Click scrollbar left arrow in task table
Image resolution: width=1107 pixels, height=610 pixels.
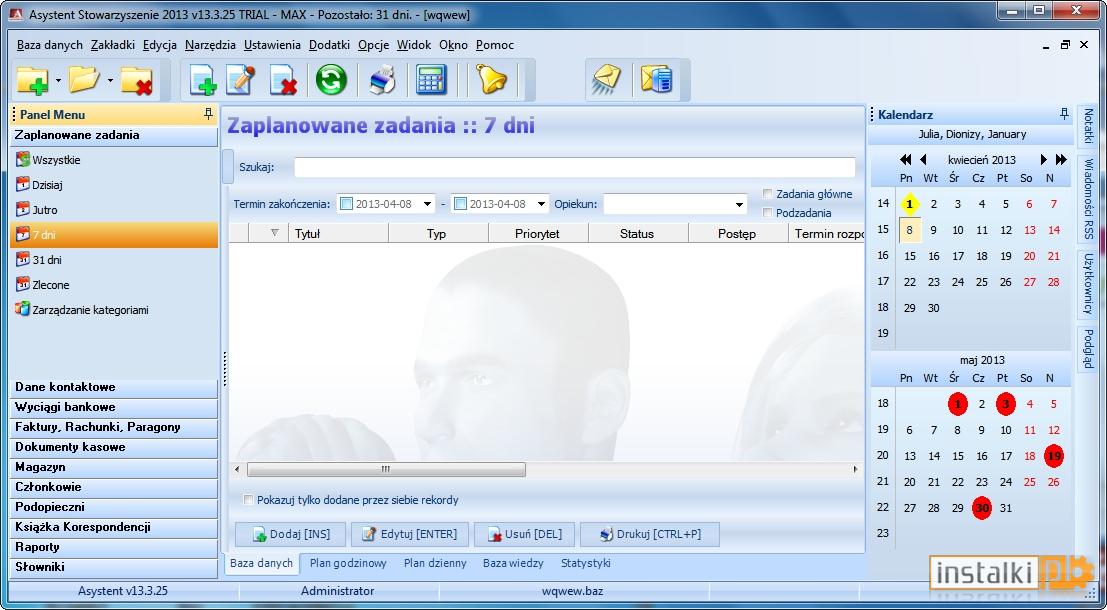click(237, 470)
